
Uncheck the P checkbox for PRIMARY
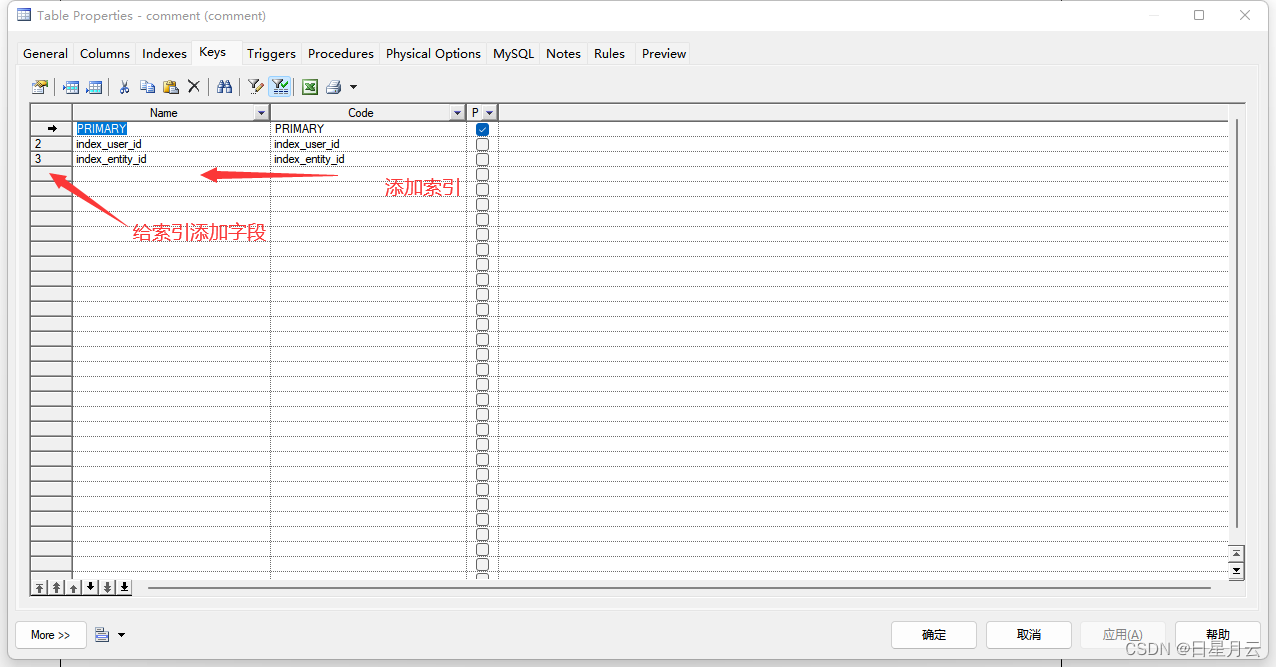tap(482, 129)
